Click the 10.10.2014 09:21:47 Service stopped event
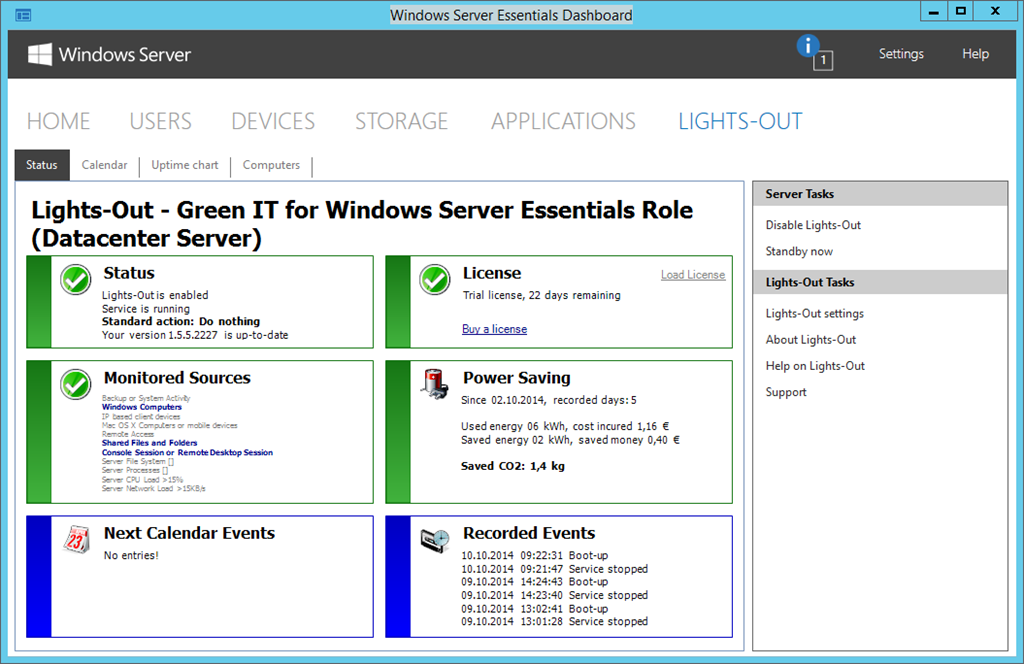The image size is (1024, 664). pos(554,569)
